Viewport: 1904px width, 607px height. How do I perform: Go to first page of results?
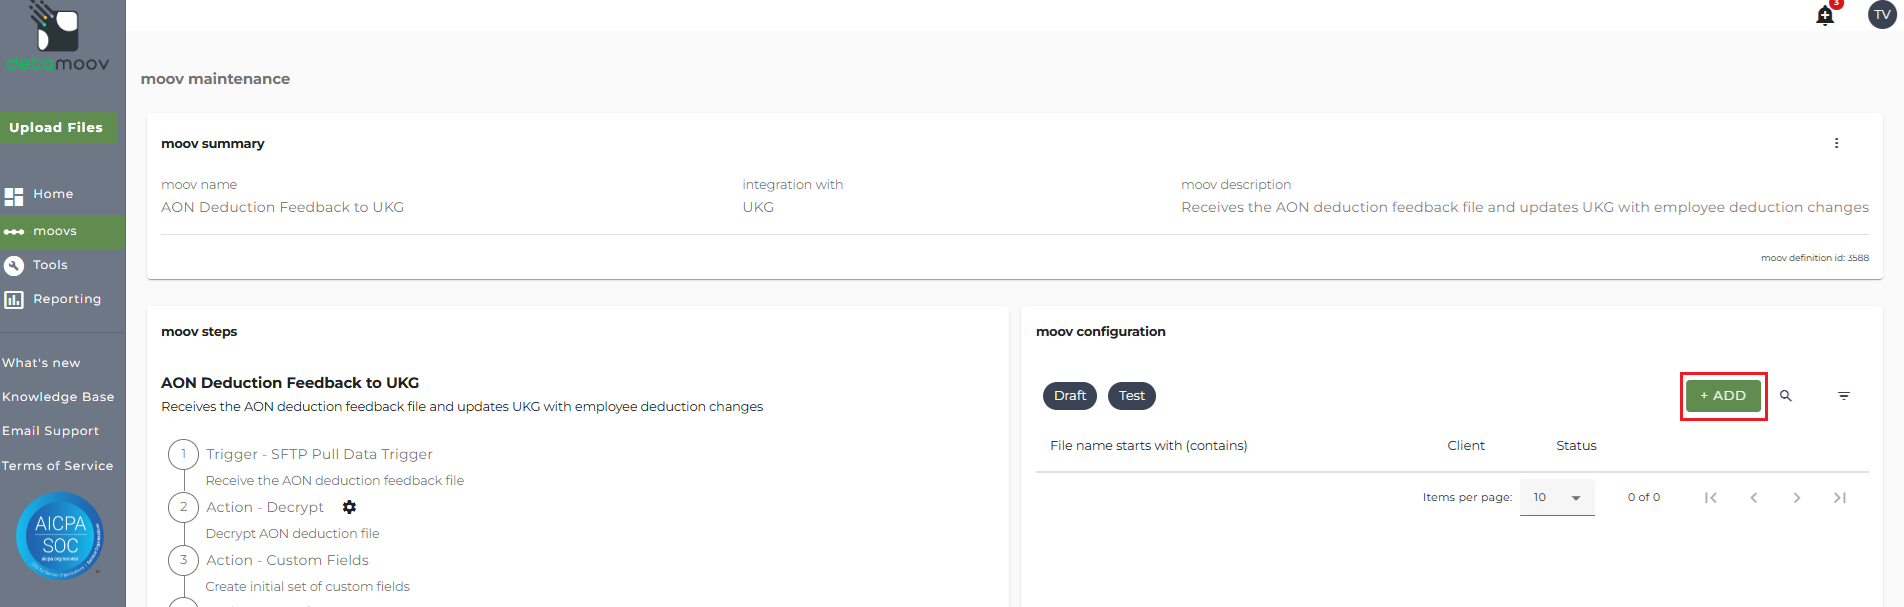pyautogui.click(x=1711, y=497)
